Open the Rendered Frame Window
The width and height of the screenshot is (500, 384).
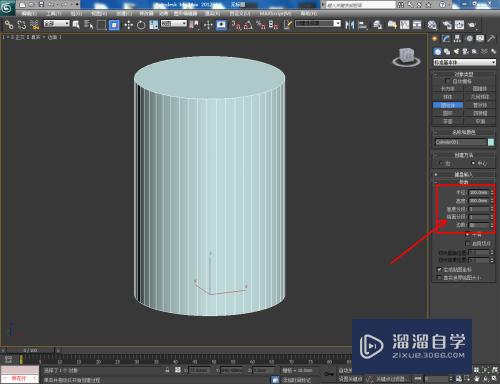(459, 25)
